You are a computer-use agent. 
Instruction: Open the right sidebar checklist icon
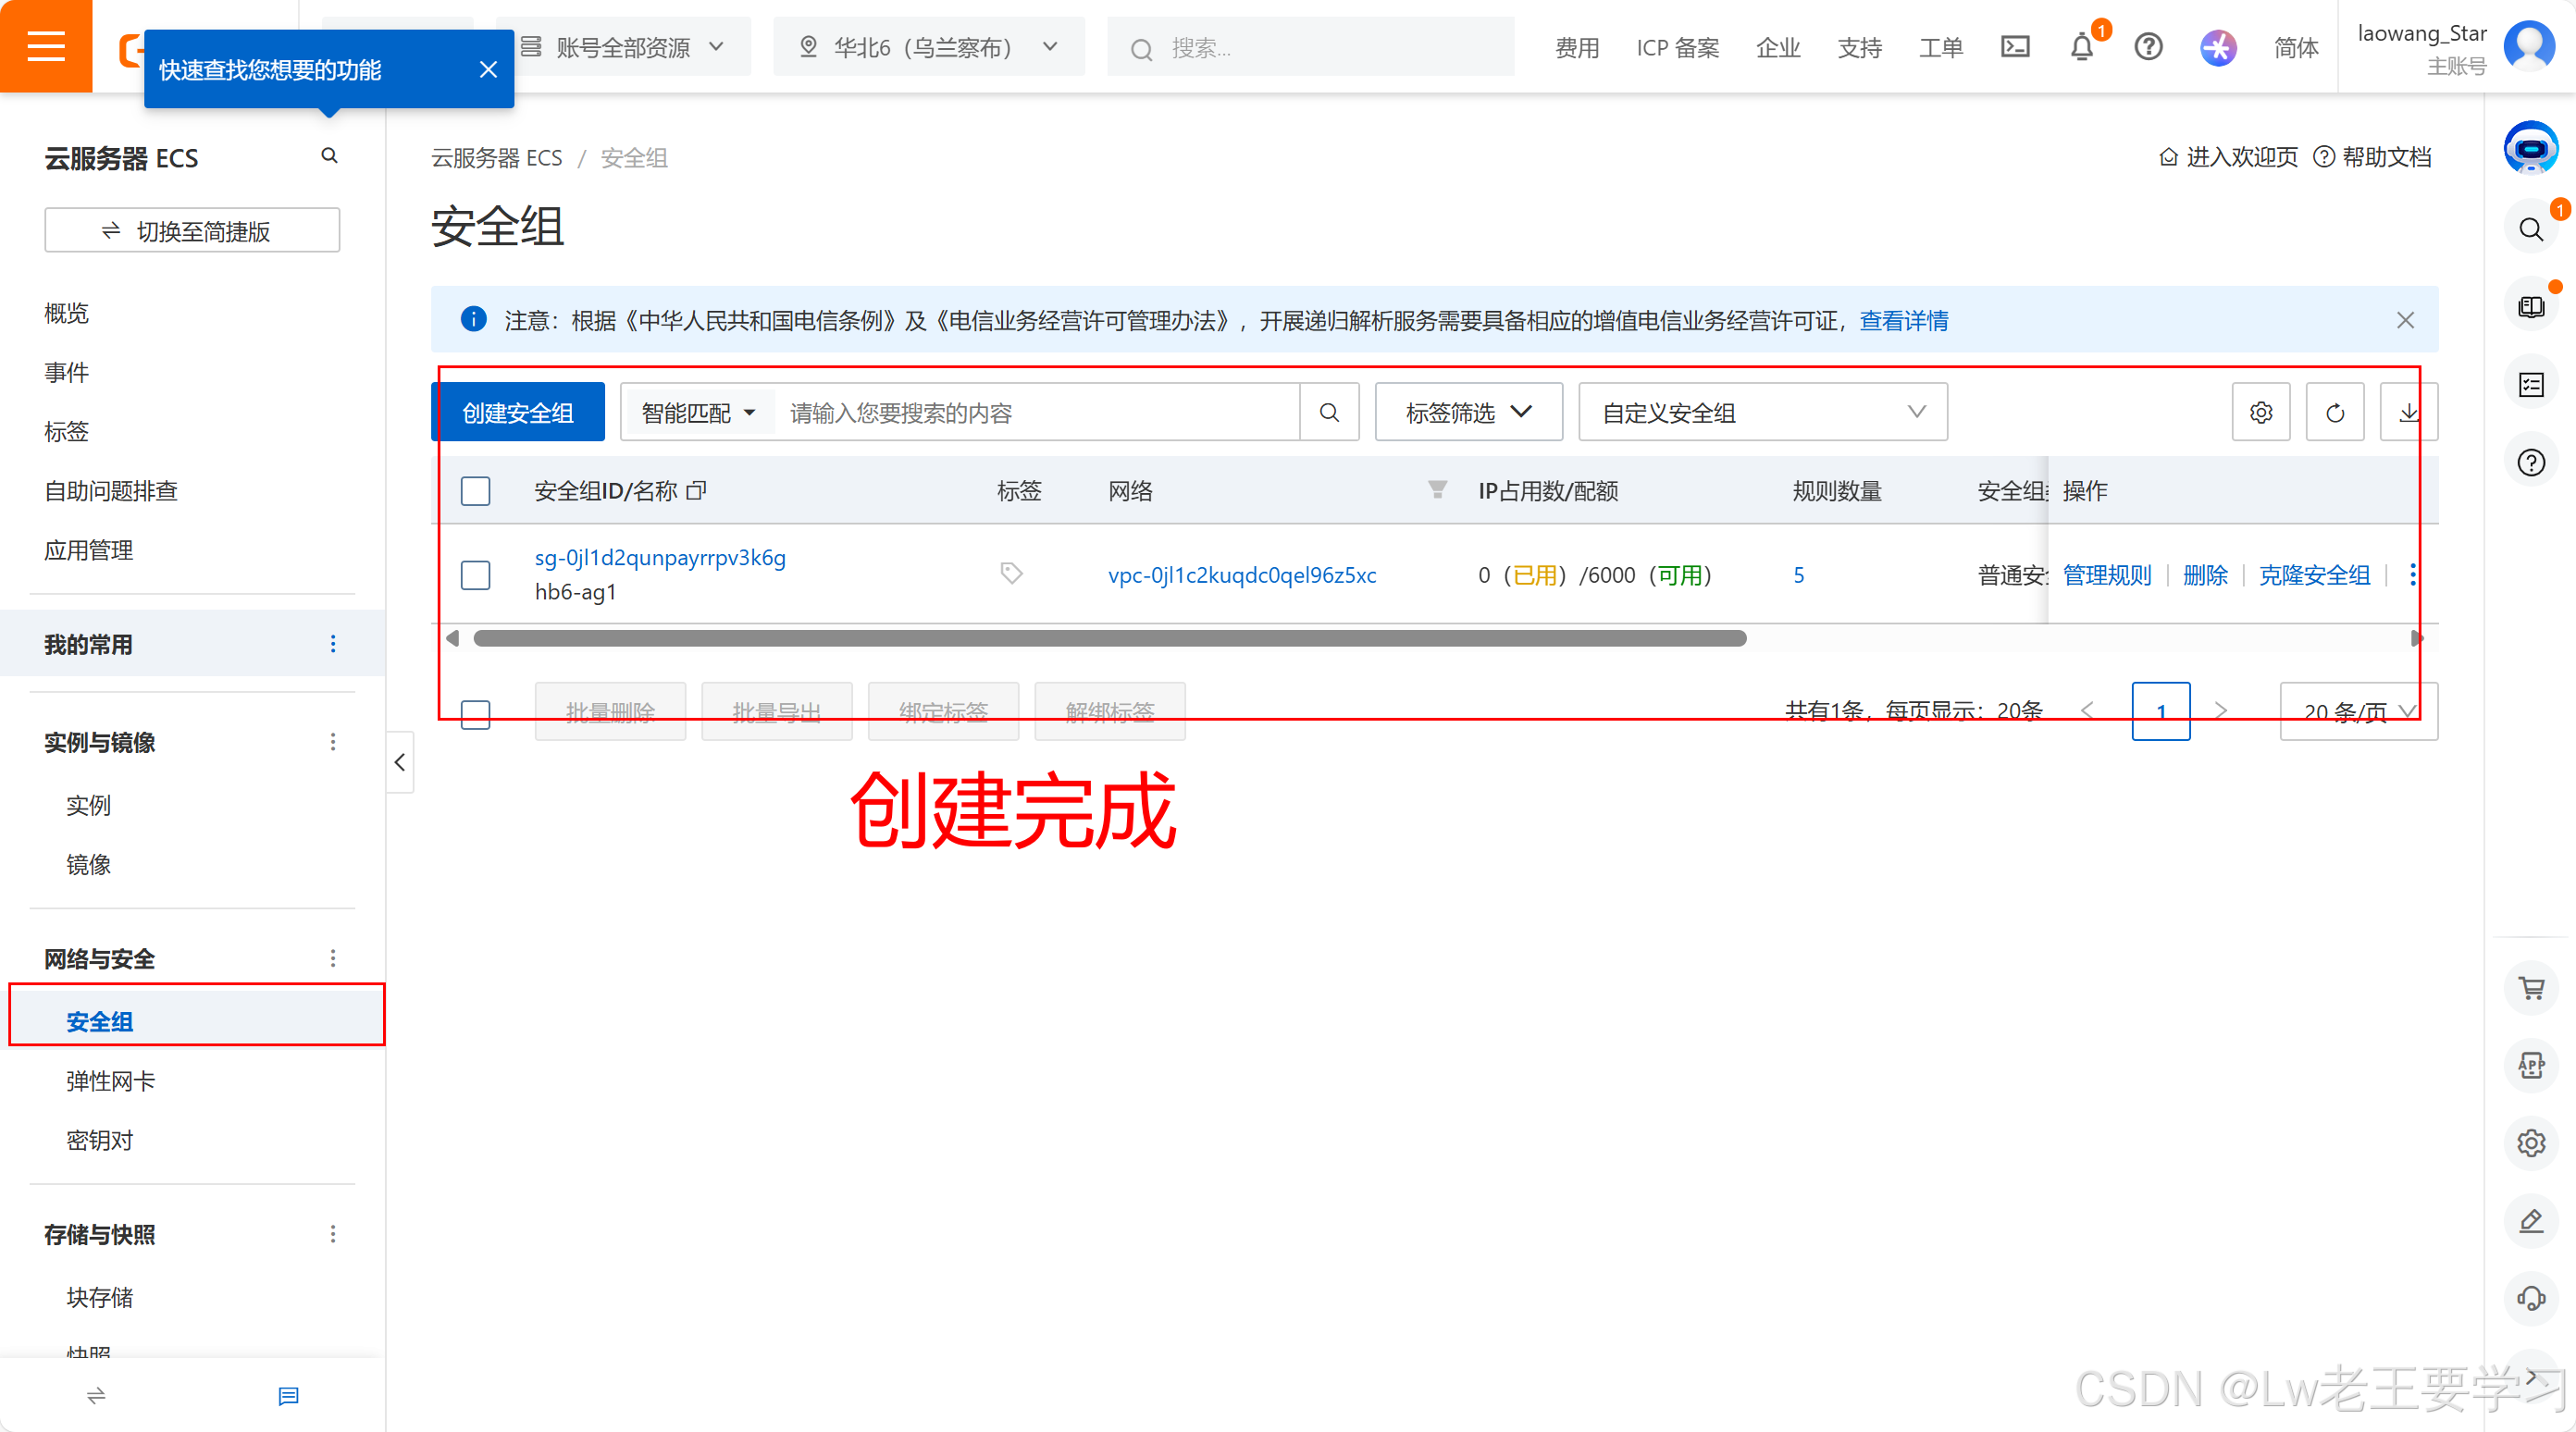point(2531,385)
